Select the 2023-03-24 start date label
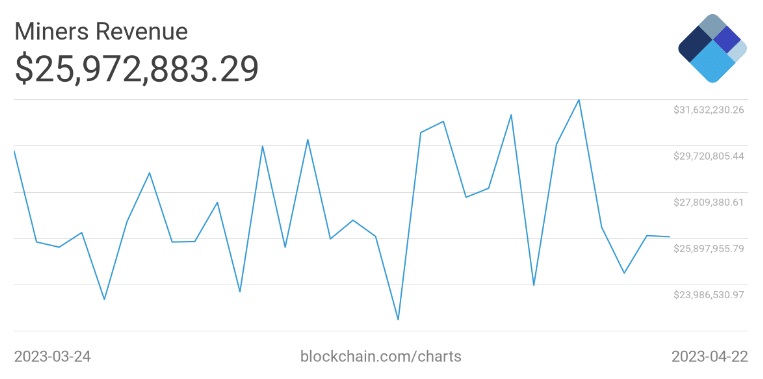The height and width of the screenshot is (379, 763). click(x=53, y=357)
